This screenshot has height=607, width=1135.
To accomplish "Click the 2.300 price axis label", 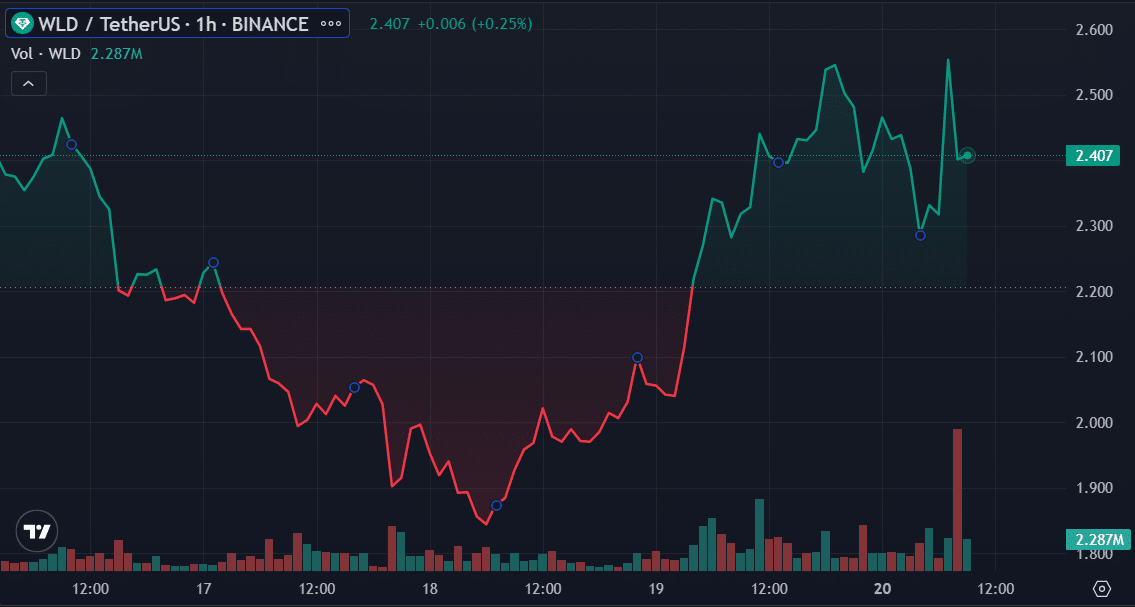I will [x=1094, y=226].
